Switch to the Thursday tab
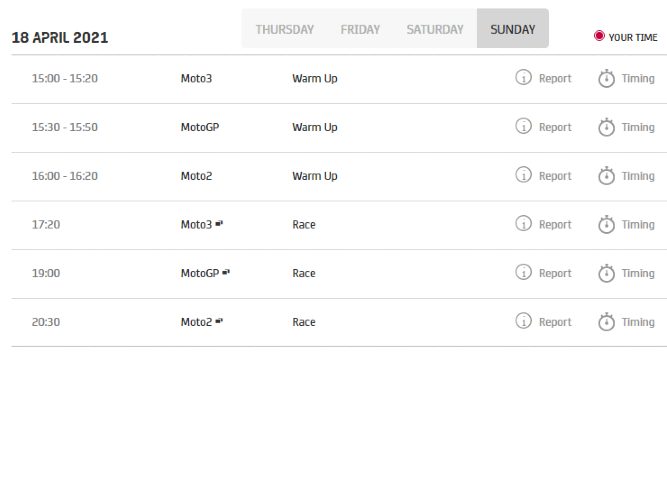This screenshot has height=486, width=667. (x=284, y=30)
